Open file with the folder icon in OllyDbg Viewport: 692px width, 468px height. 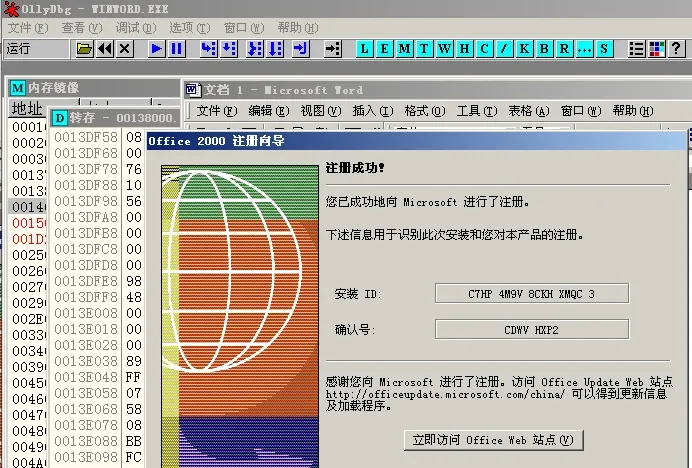[84, 49]
